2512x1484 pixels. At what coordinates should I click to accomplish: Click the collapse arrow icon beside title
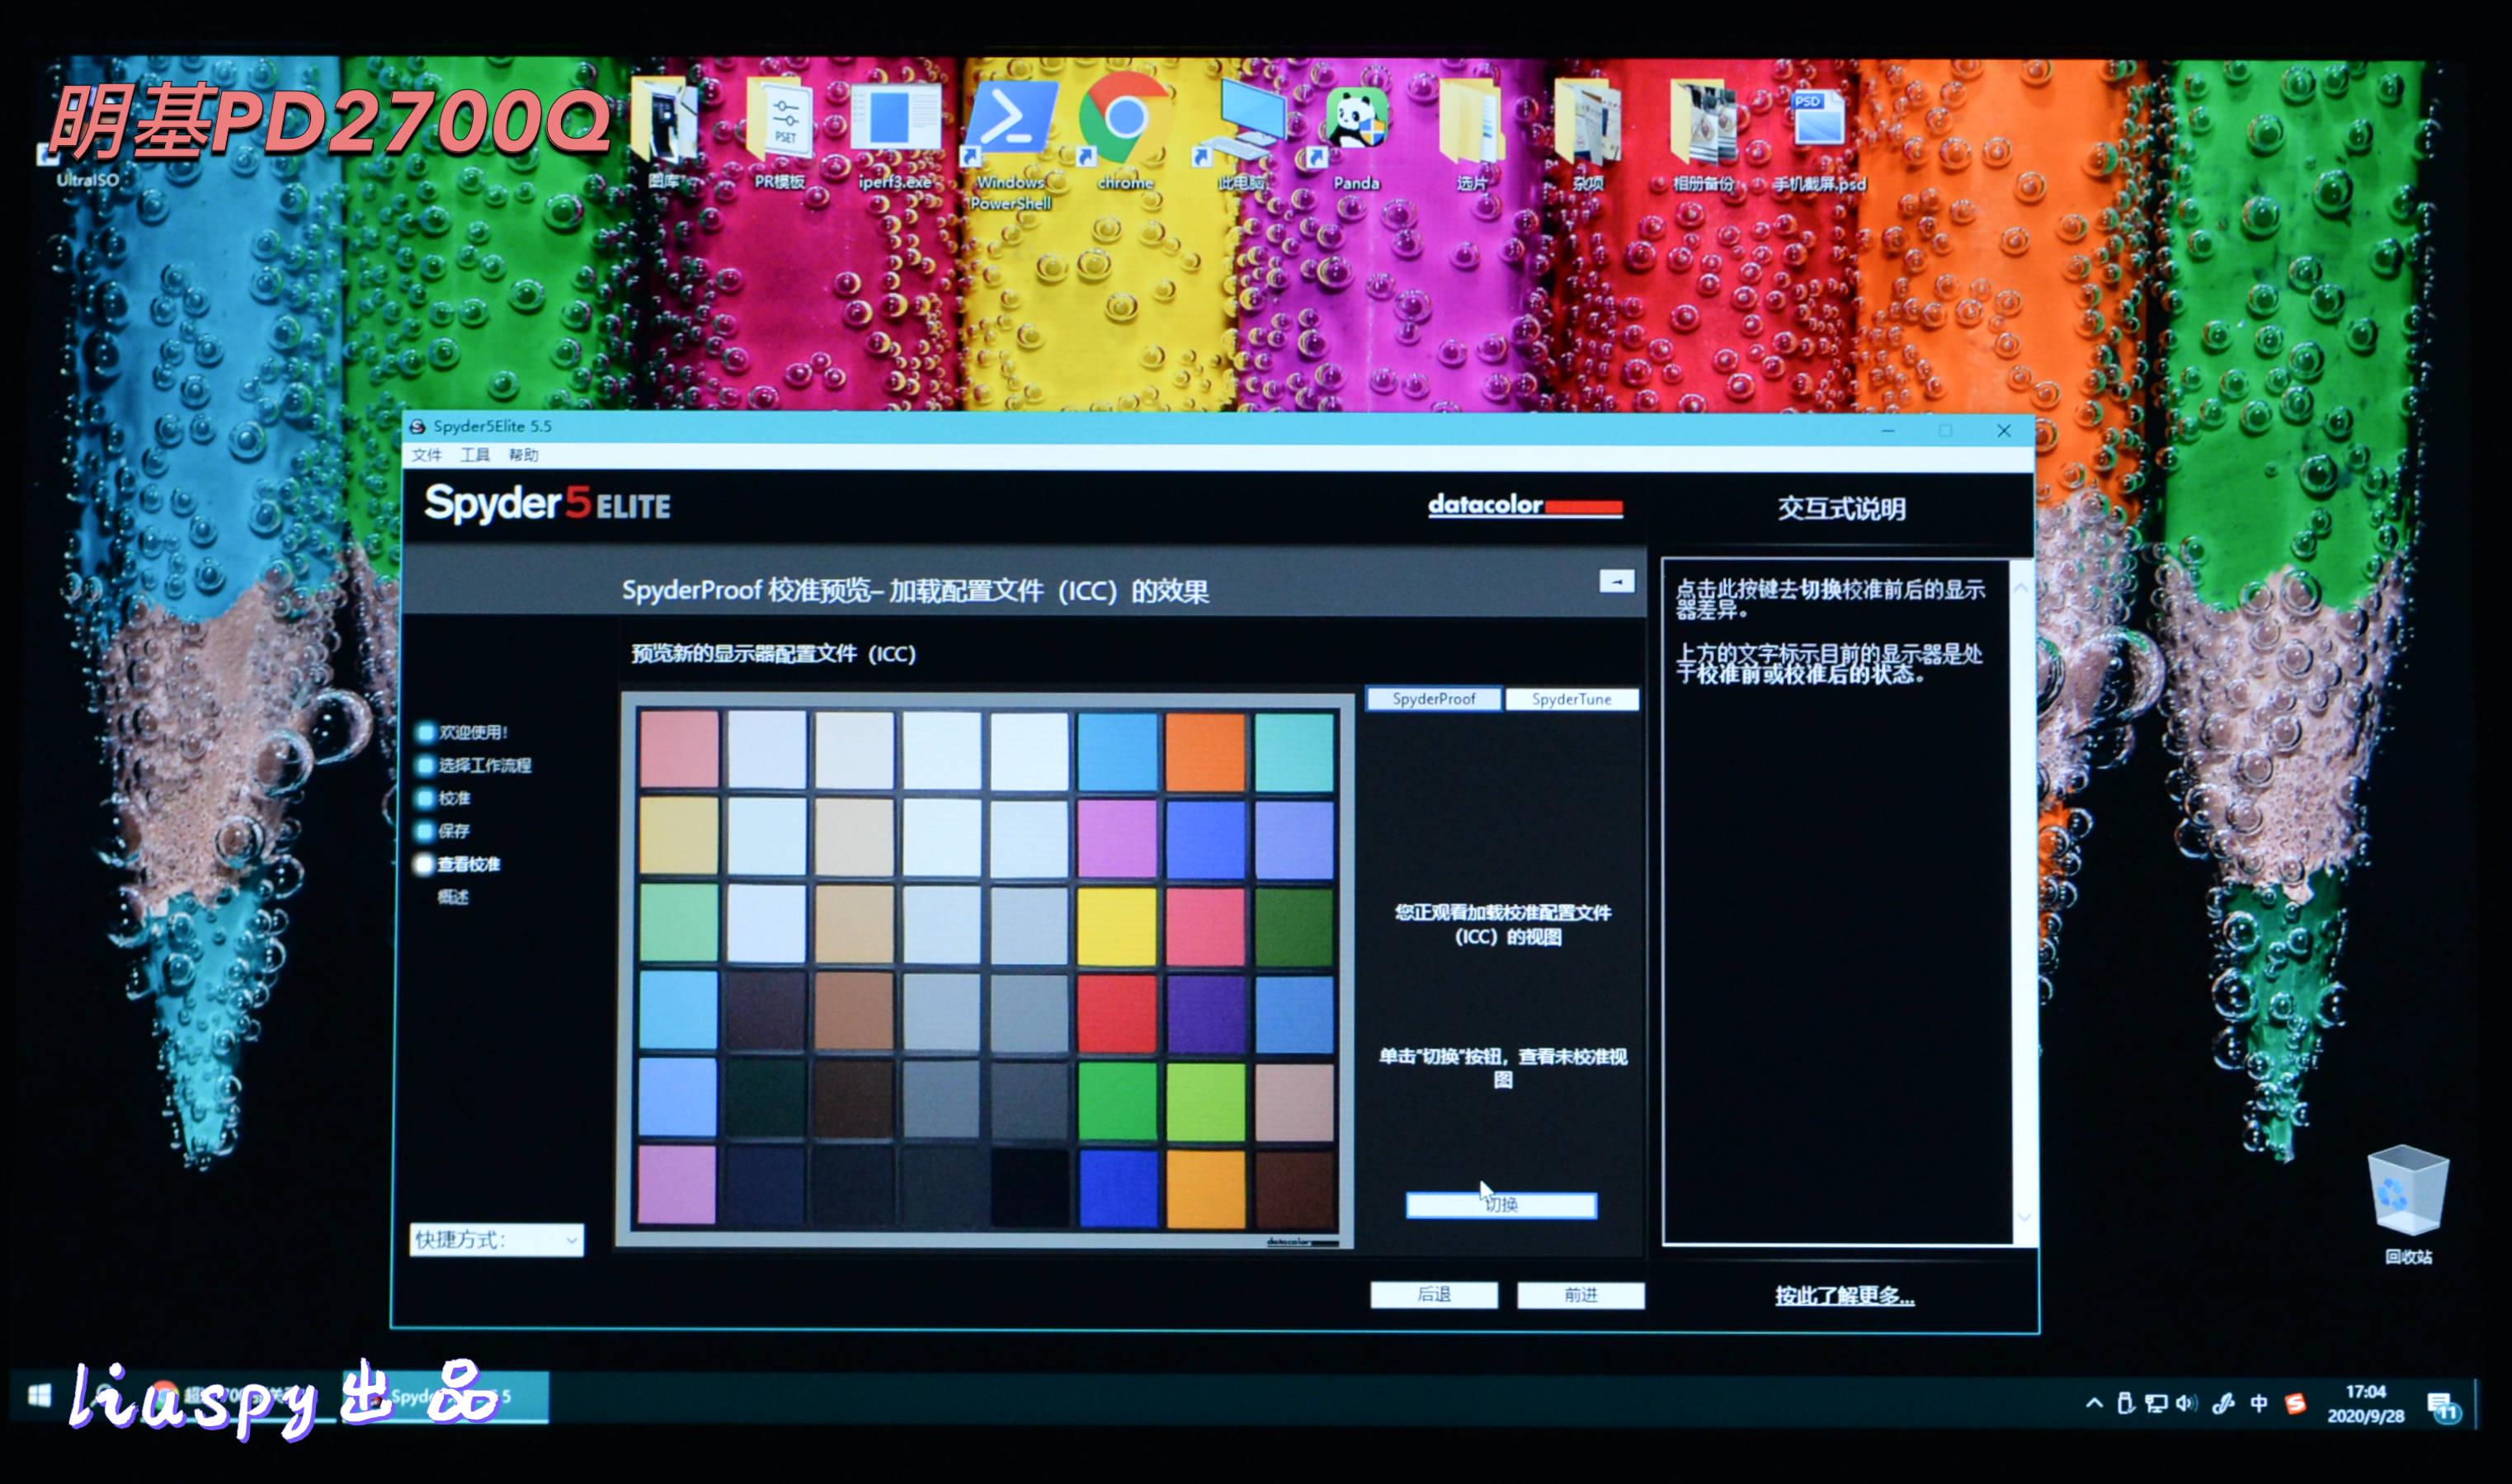tap(1616, 581)
